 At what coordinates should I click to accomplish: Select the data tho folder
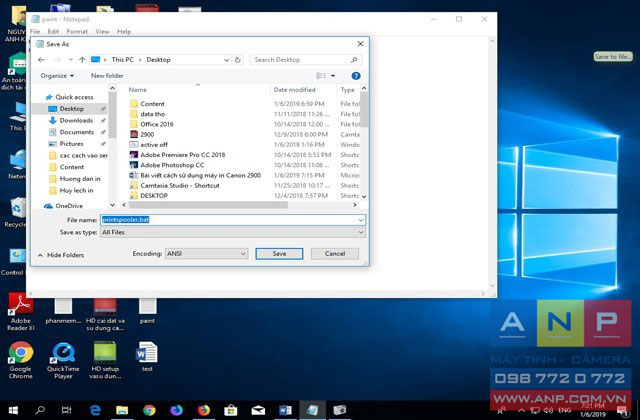(x=153, y=114)
